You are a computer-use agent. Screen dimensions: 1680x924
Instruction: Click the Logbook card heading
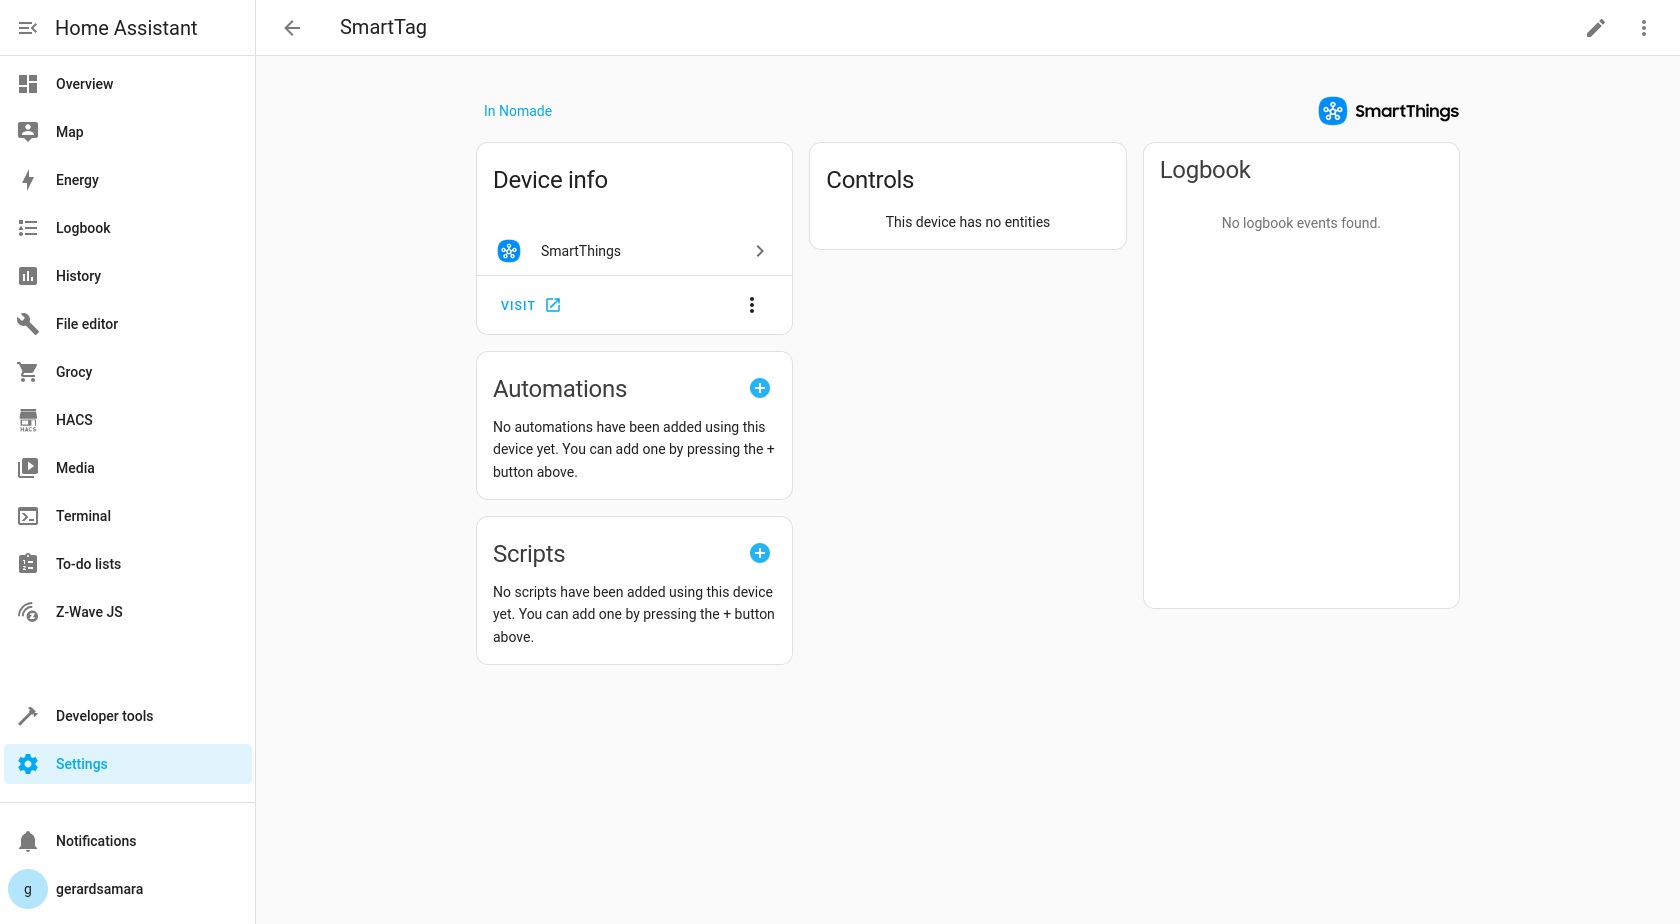click(1205, 170)
